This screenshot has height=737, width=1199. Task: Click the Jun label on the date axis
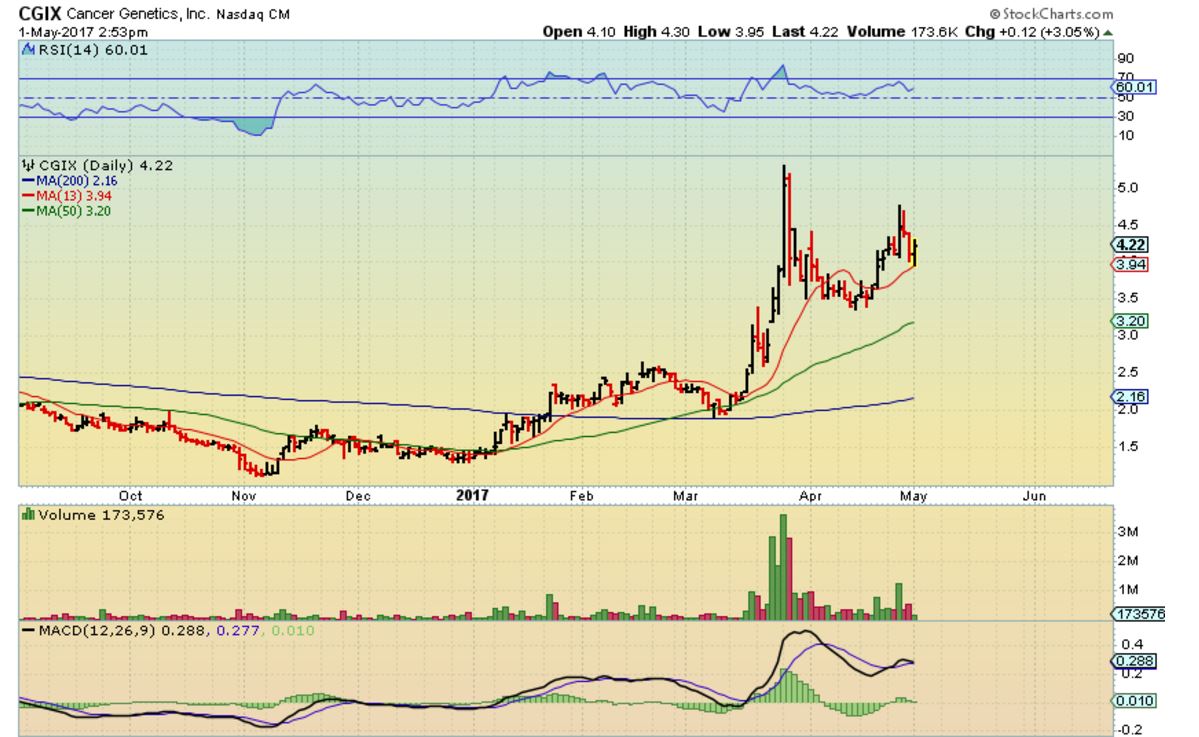click(1035, 496)
